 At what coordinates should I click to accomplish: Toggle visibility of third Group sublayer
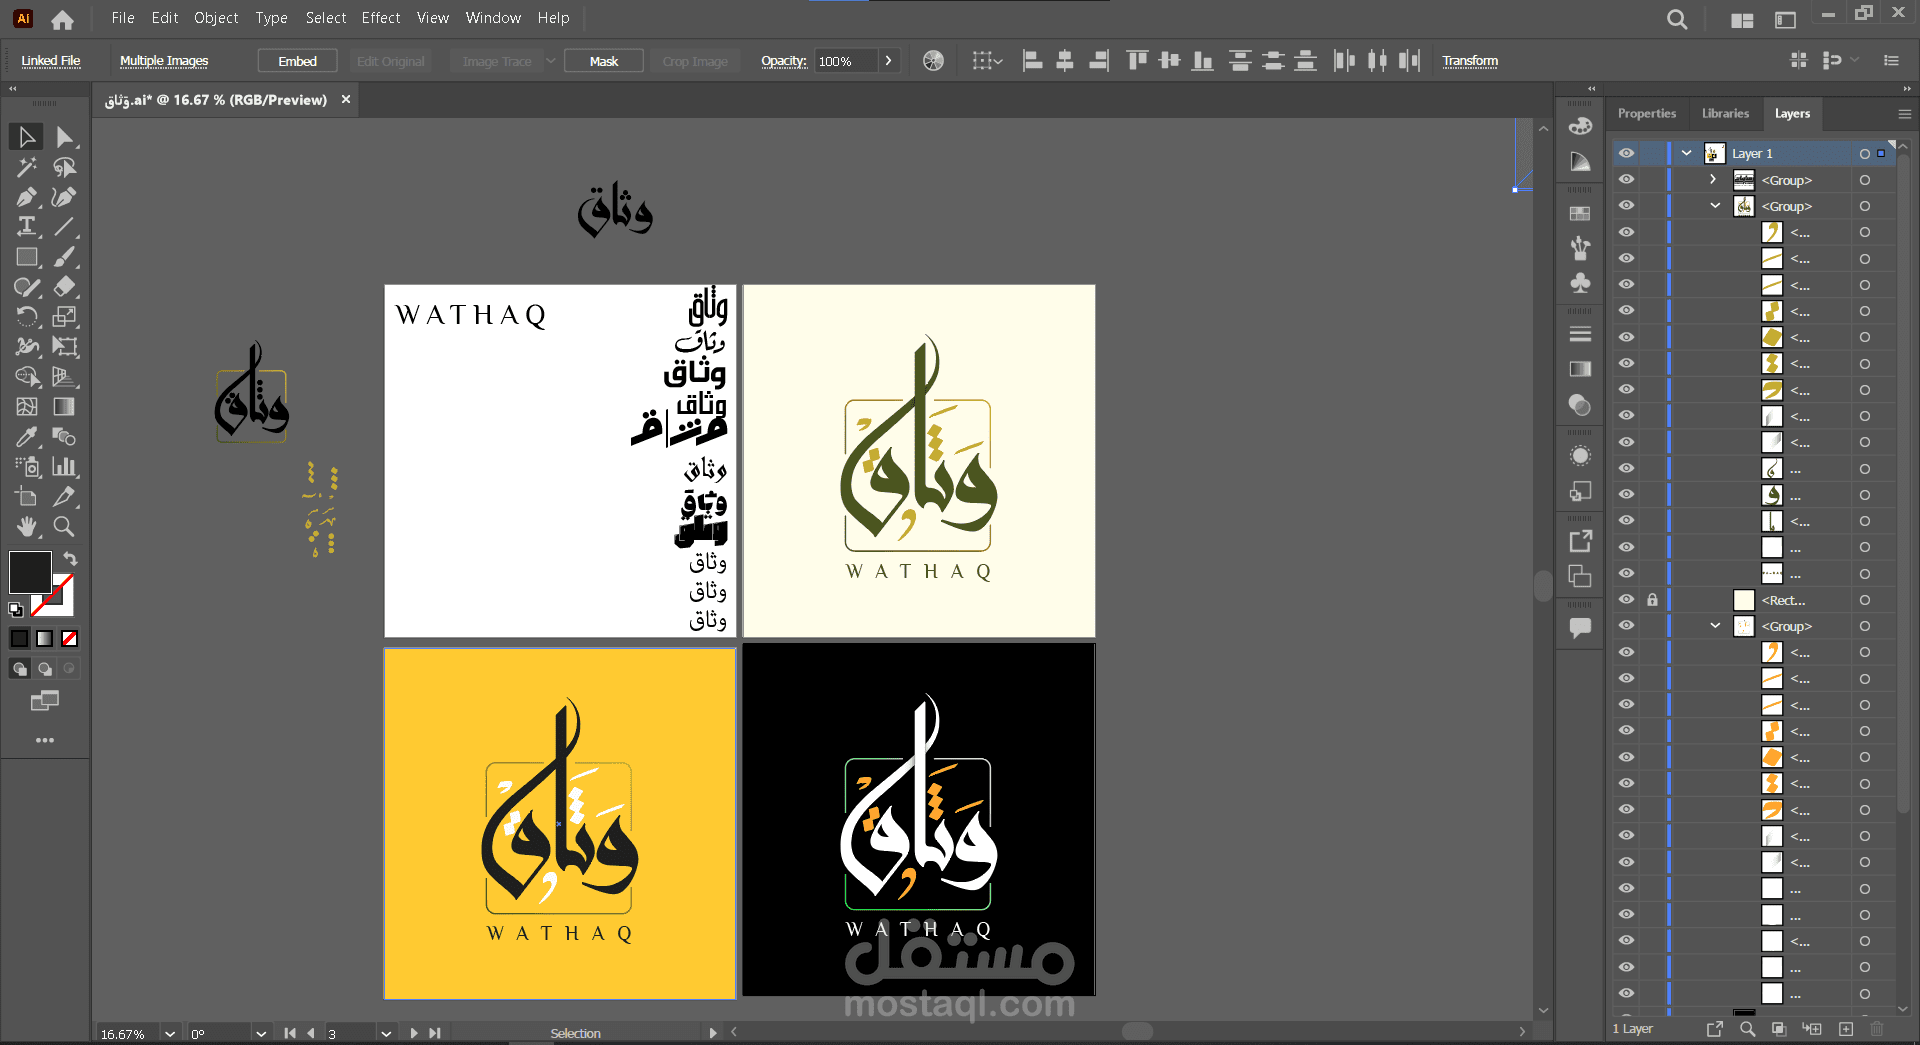1627,626
